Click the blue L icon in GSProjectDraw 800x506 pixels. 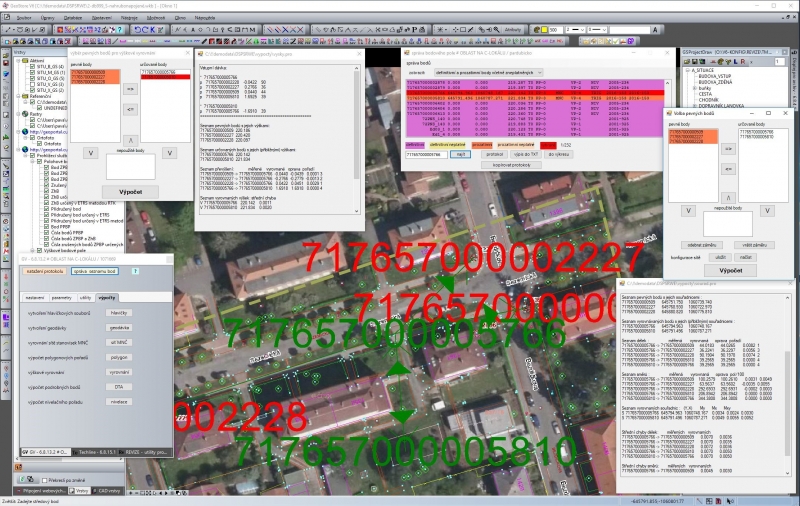point(736,61)
